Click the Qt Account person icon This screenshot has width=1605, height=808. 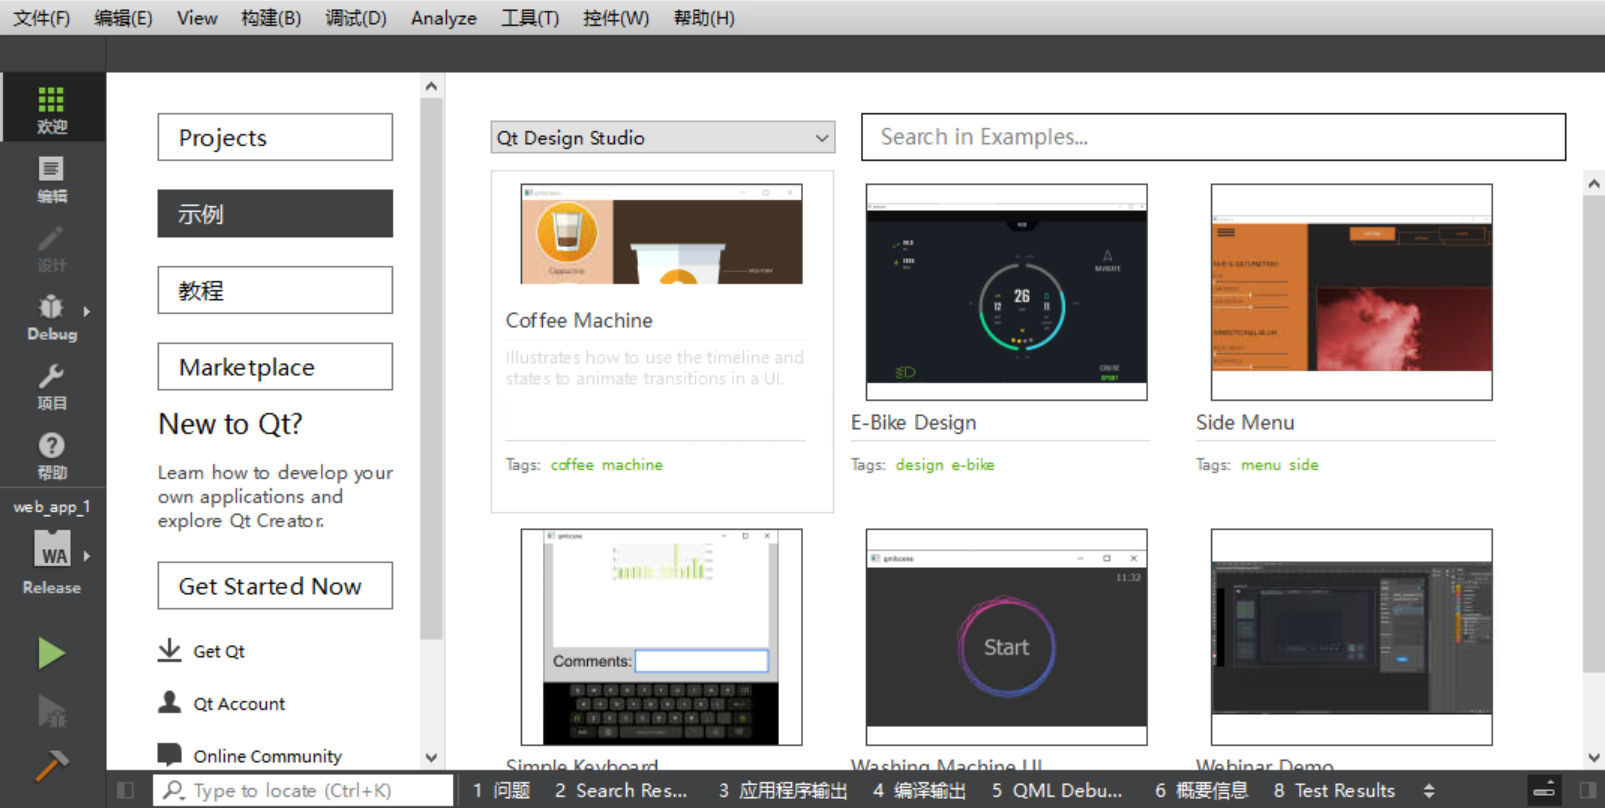pyautogui.click(x=170, y=702)
